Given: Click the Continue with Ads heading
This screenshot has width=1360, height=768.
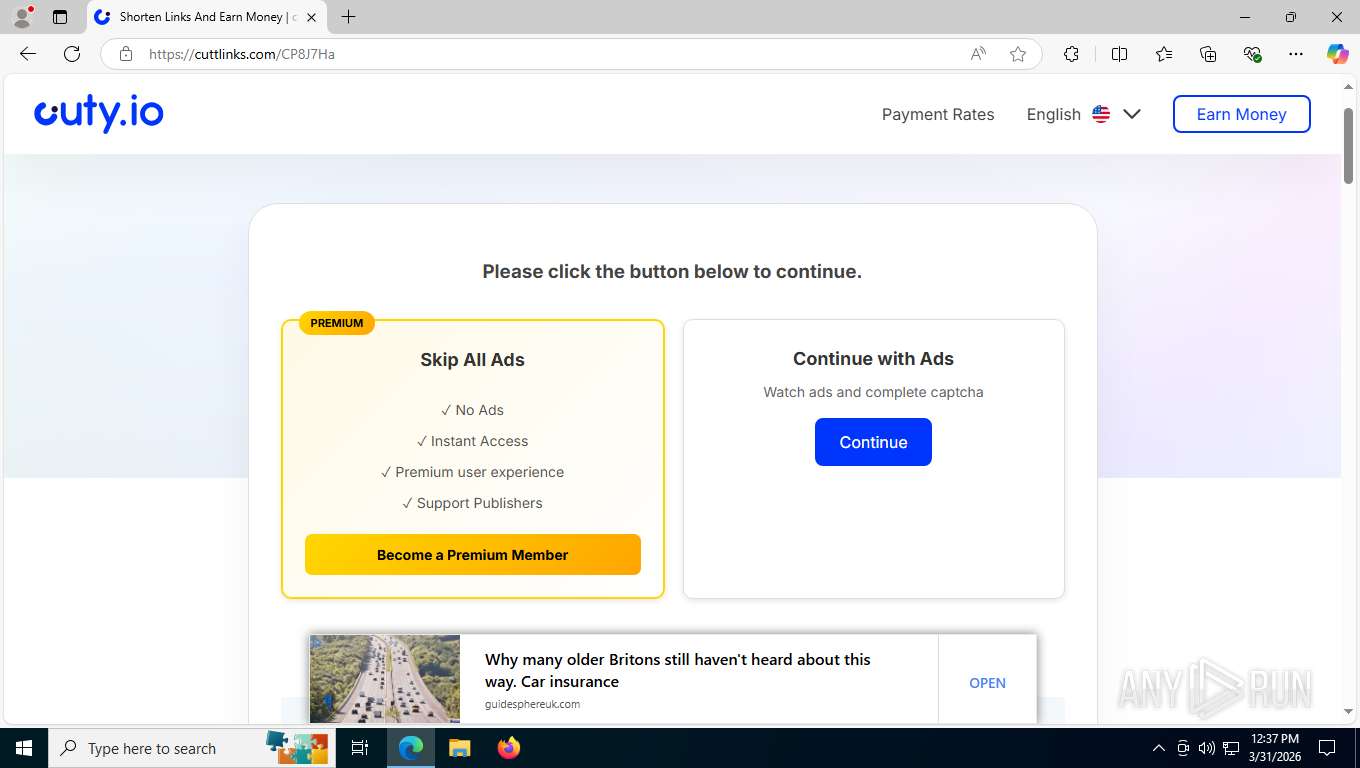Looking at the screenshot, I should 873,359.
